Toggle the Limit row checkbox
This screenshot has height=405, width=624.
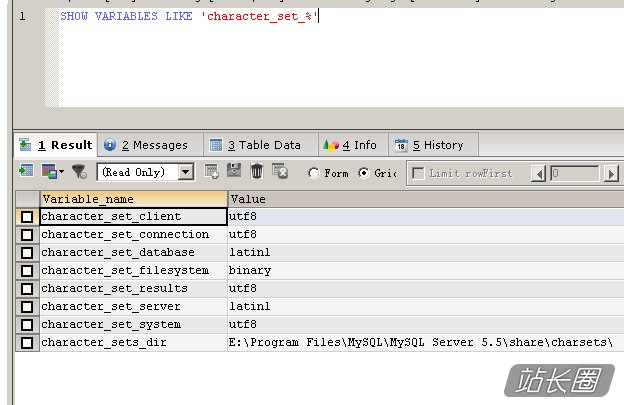point(418,173)
